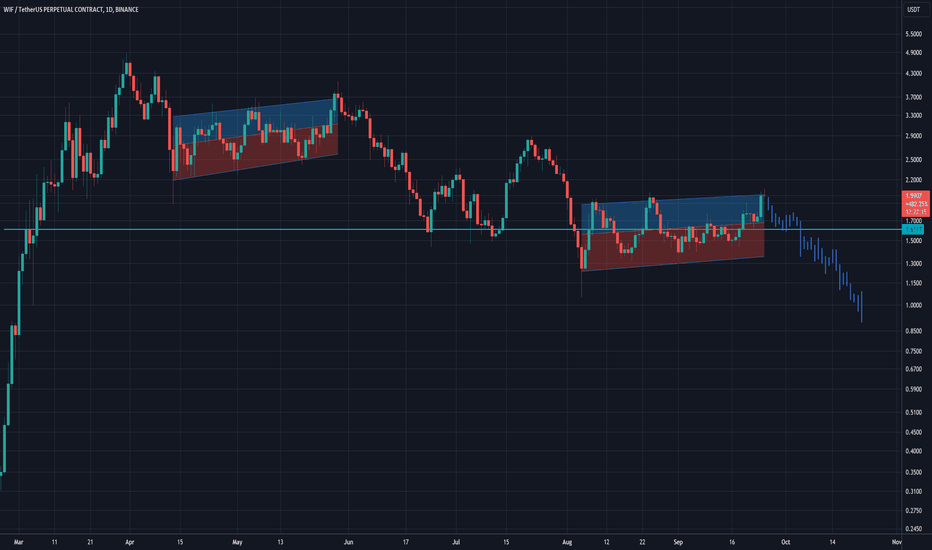Click the 3.7000 price axis label
This screenshot has height=550, width=932.
coord(913,97)
